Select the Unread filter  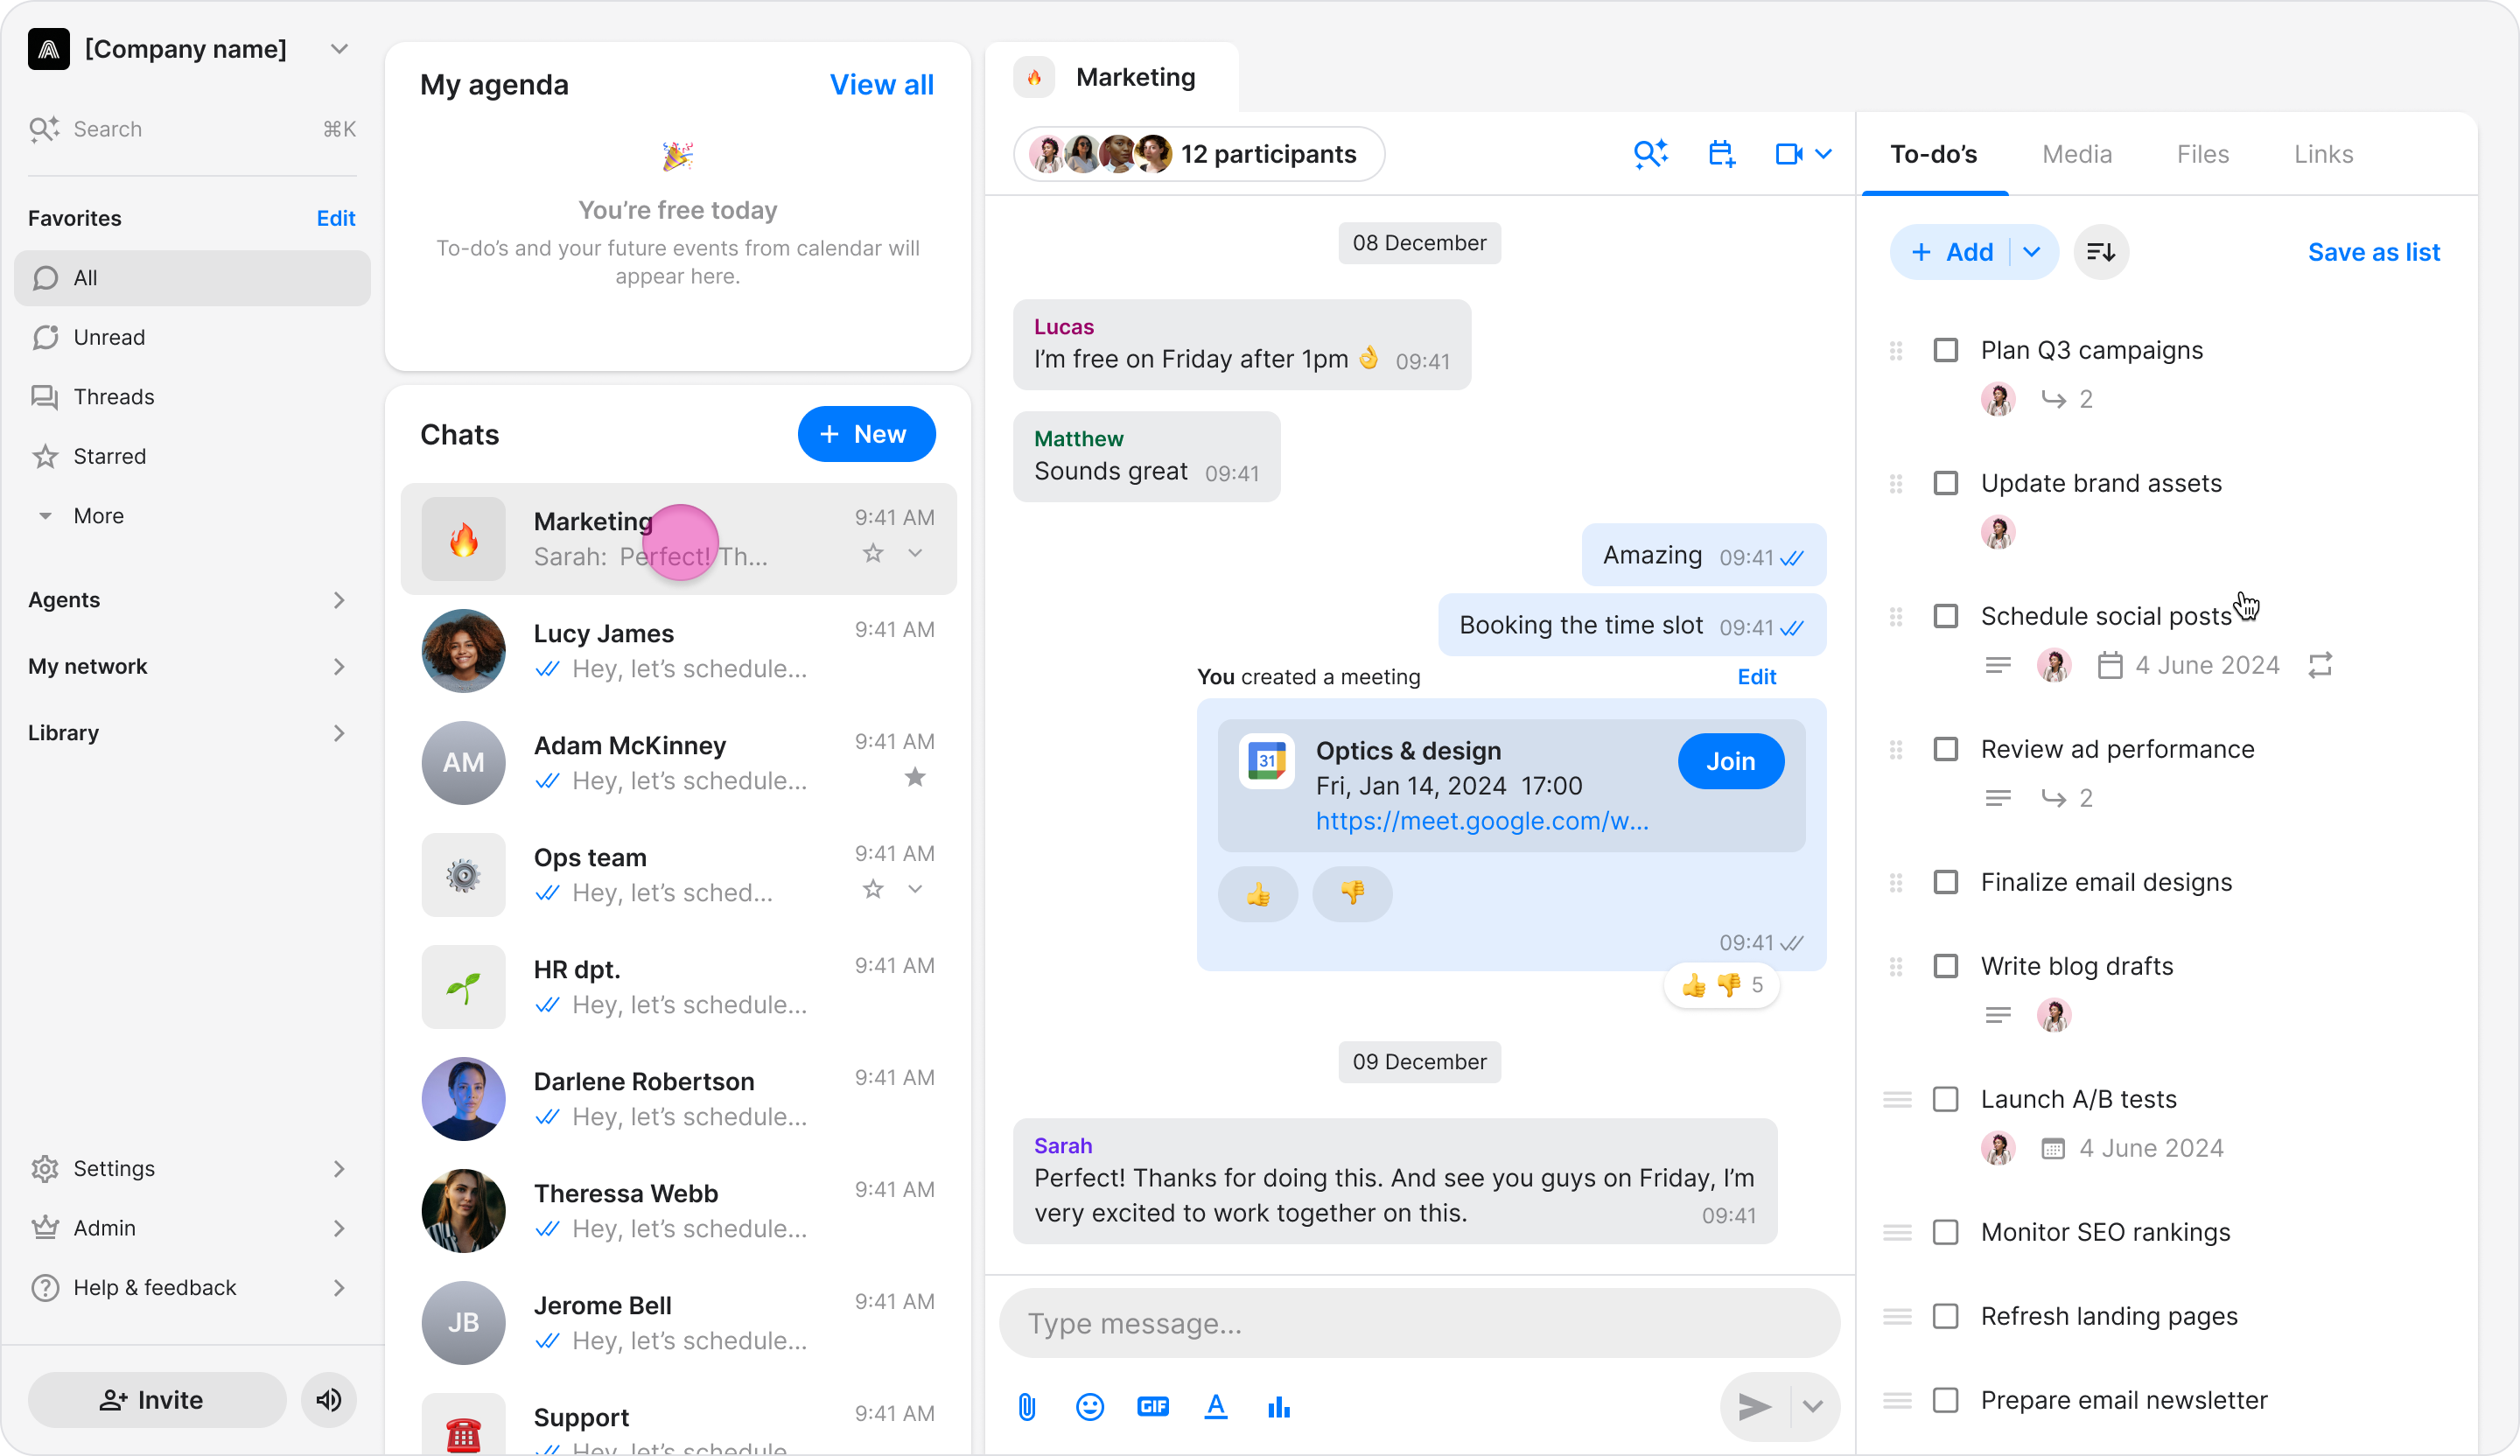192,337
